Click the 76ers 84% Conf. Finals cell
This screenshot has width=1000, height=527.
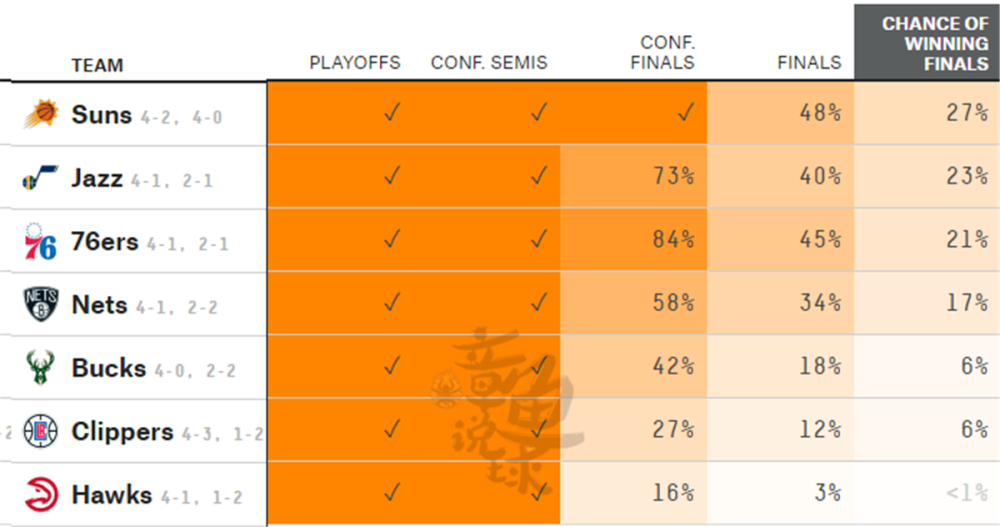click(x=634, y=240)
